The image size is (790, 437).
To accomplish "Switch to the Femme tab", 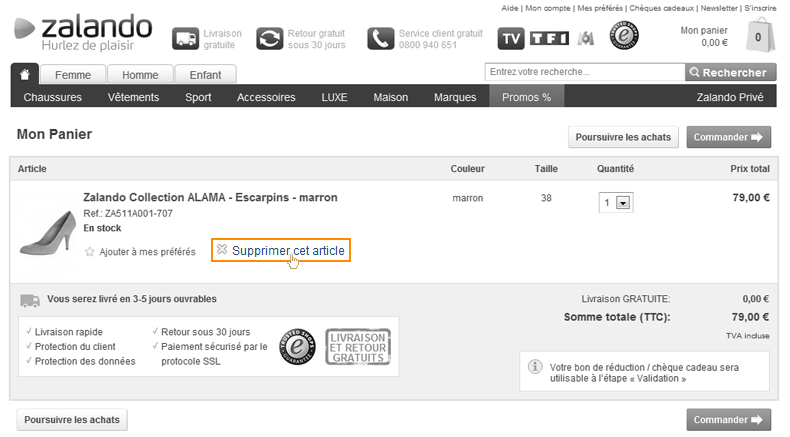I will click(73, 75).
